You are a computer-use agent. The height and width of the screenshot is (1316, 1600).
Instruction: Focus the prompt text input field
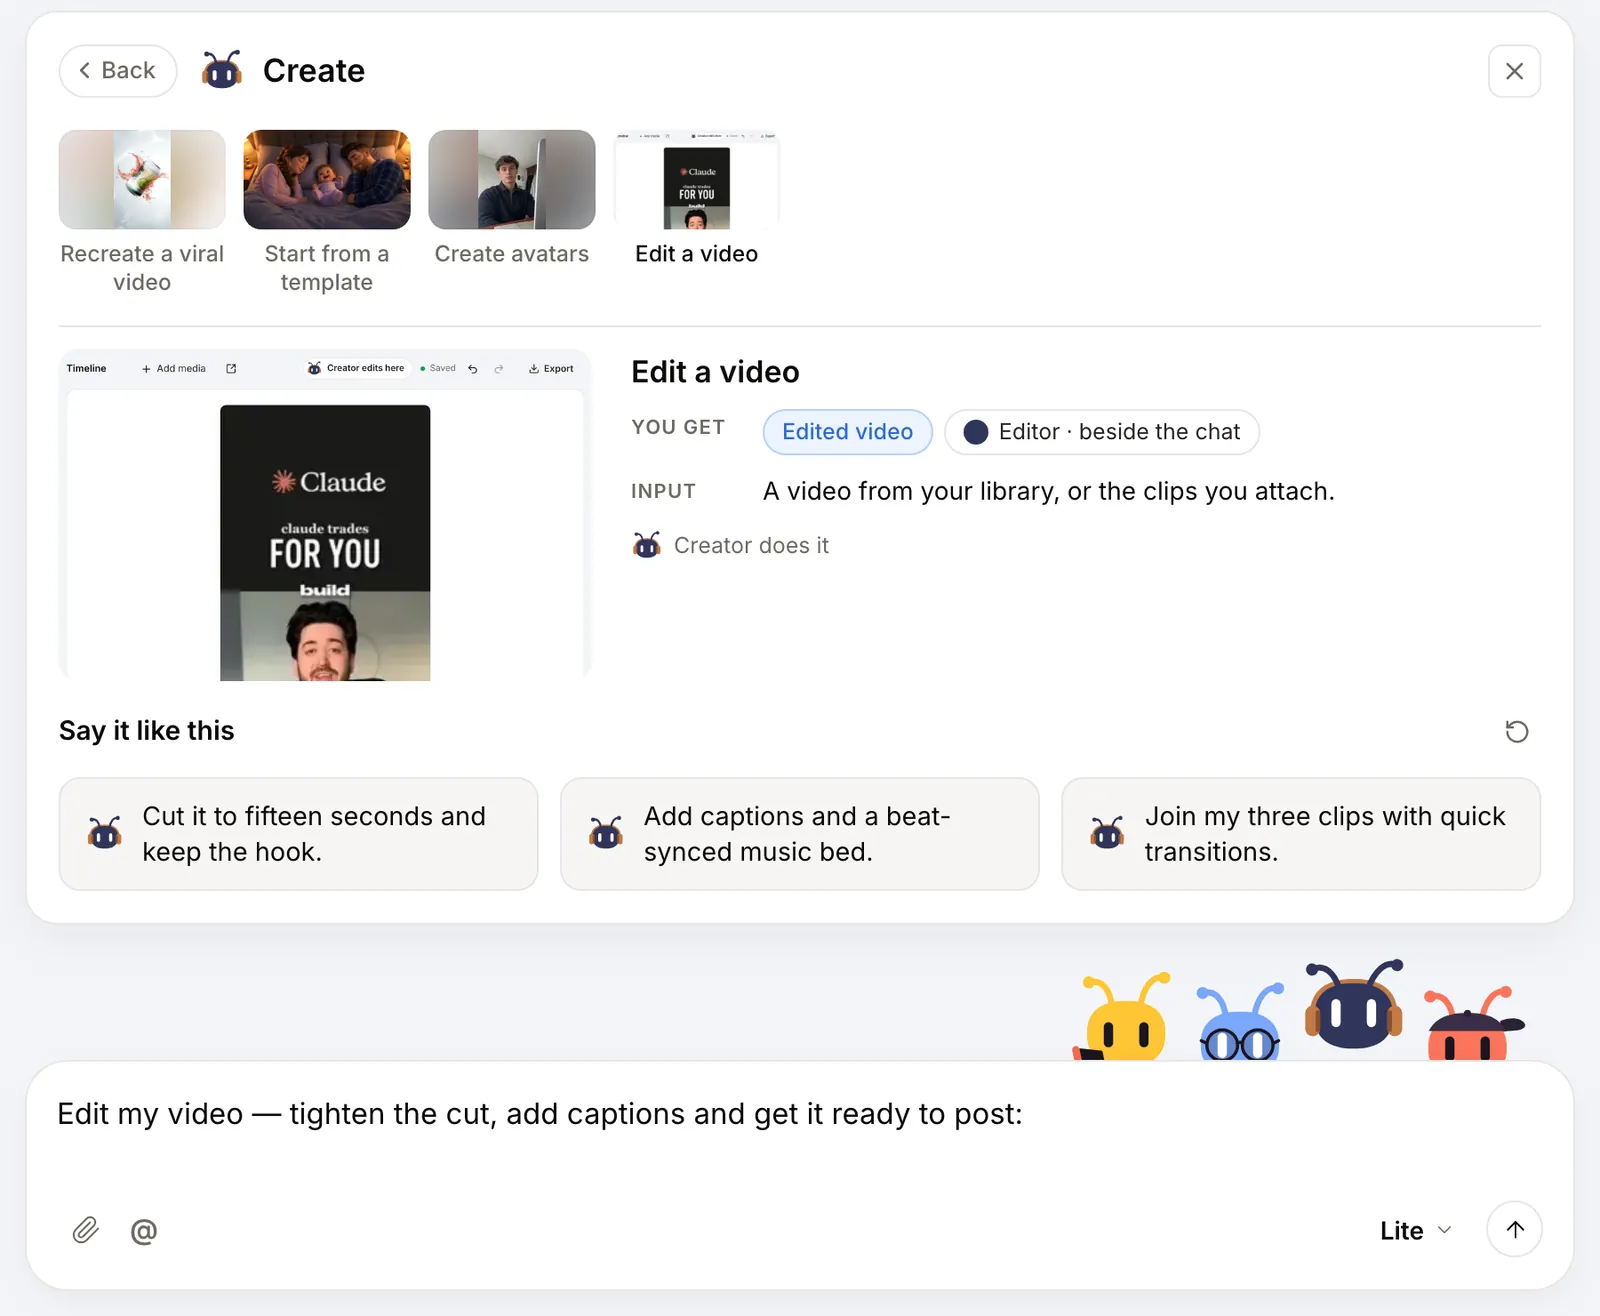pyautogui.click(x=800, y=1114)
